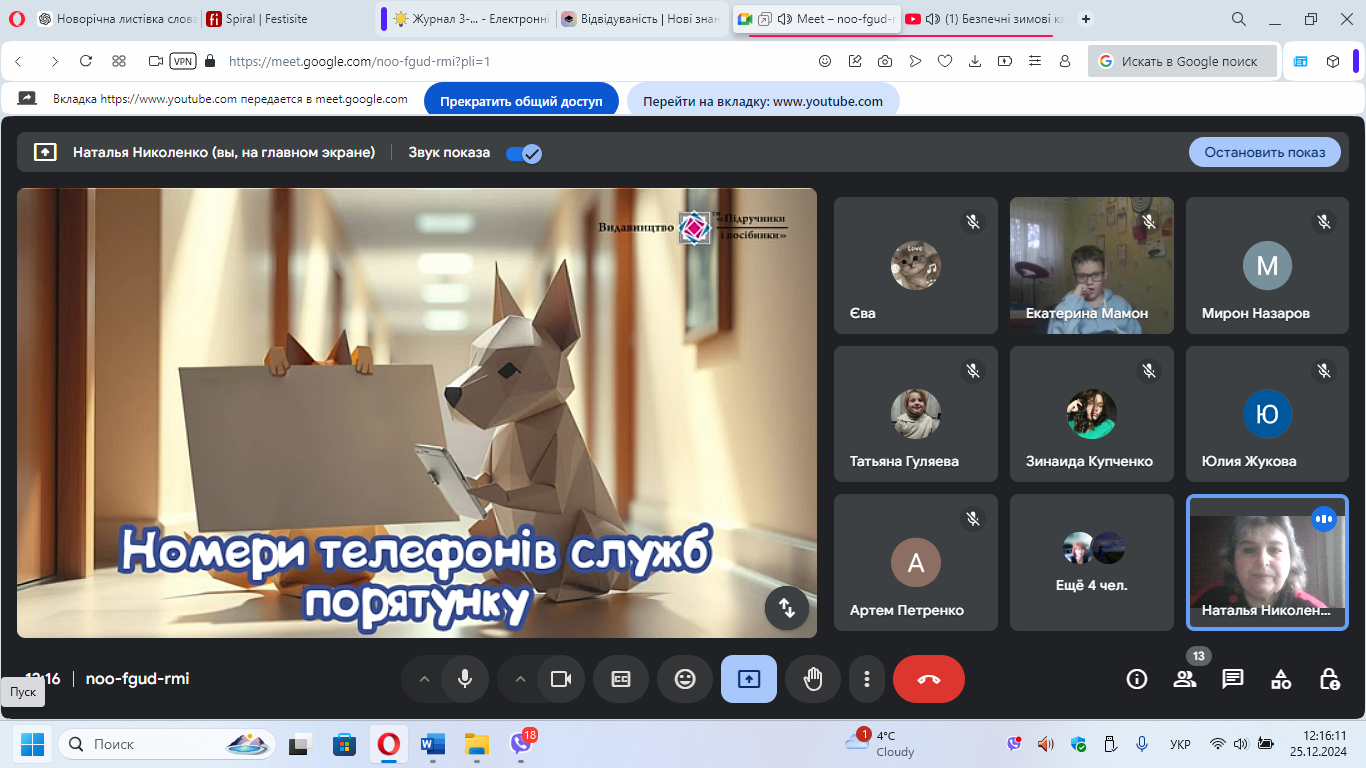The width and height of the screenshot is (1366, 768).
Task: Swap the presentation layout arrows button
Action: 787,608
